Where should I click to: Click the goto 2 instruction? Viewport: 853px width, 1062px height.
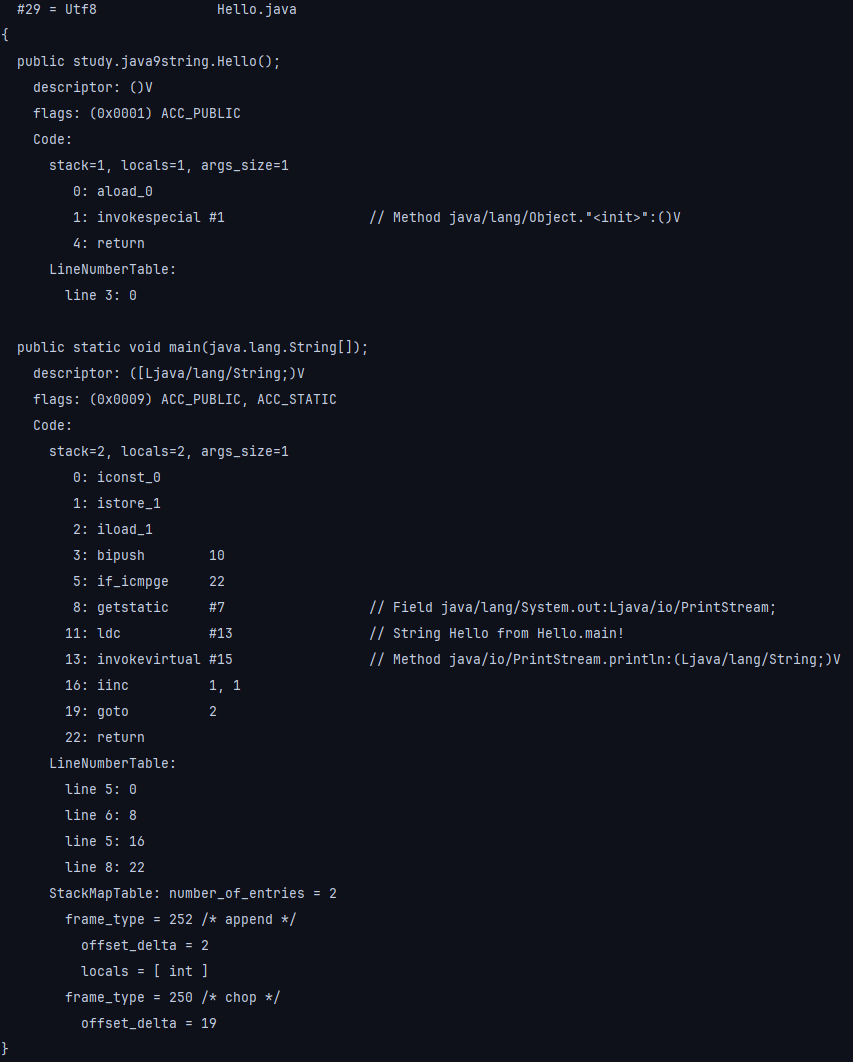coord(156,712)
